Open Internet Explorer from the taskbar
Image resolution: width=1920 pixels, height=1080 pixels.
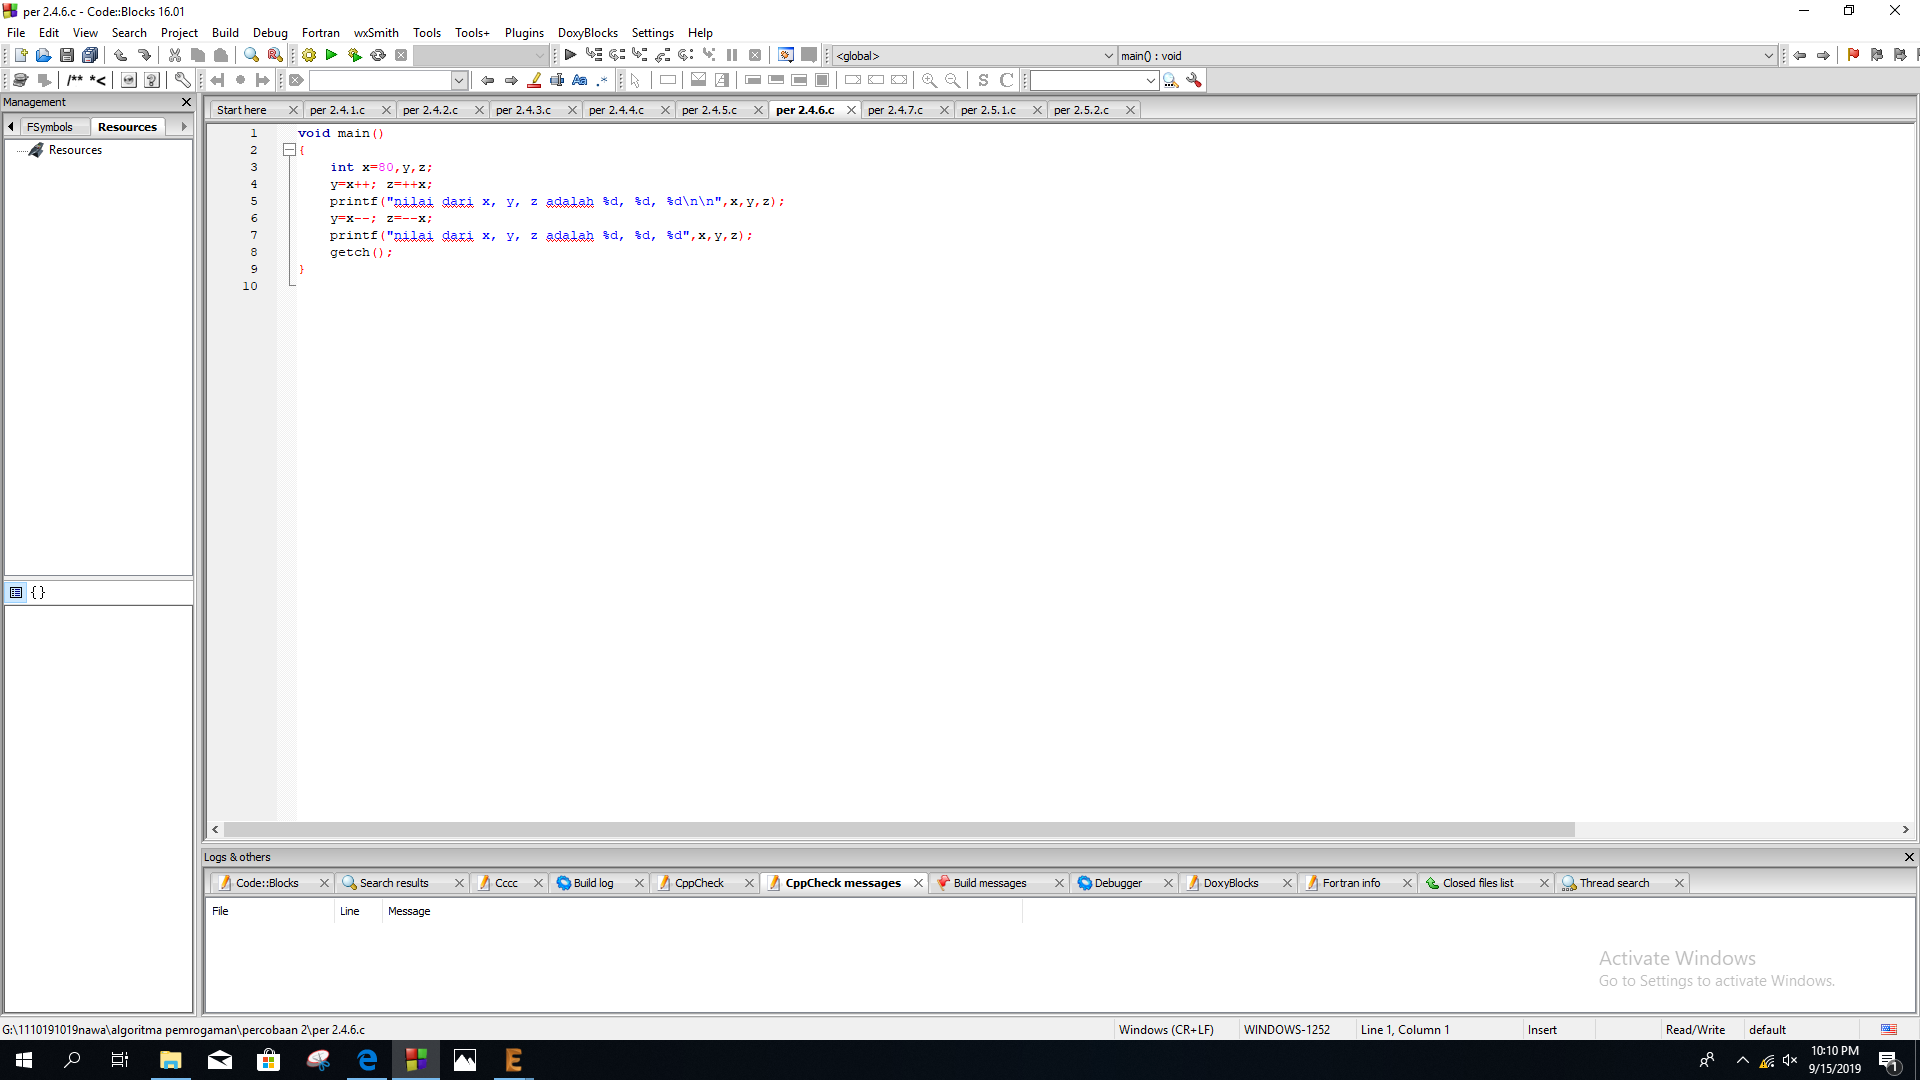(x=367, y=1060)
